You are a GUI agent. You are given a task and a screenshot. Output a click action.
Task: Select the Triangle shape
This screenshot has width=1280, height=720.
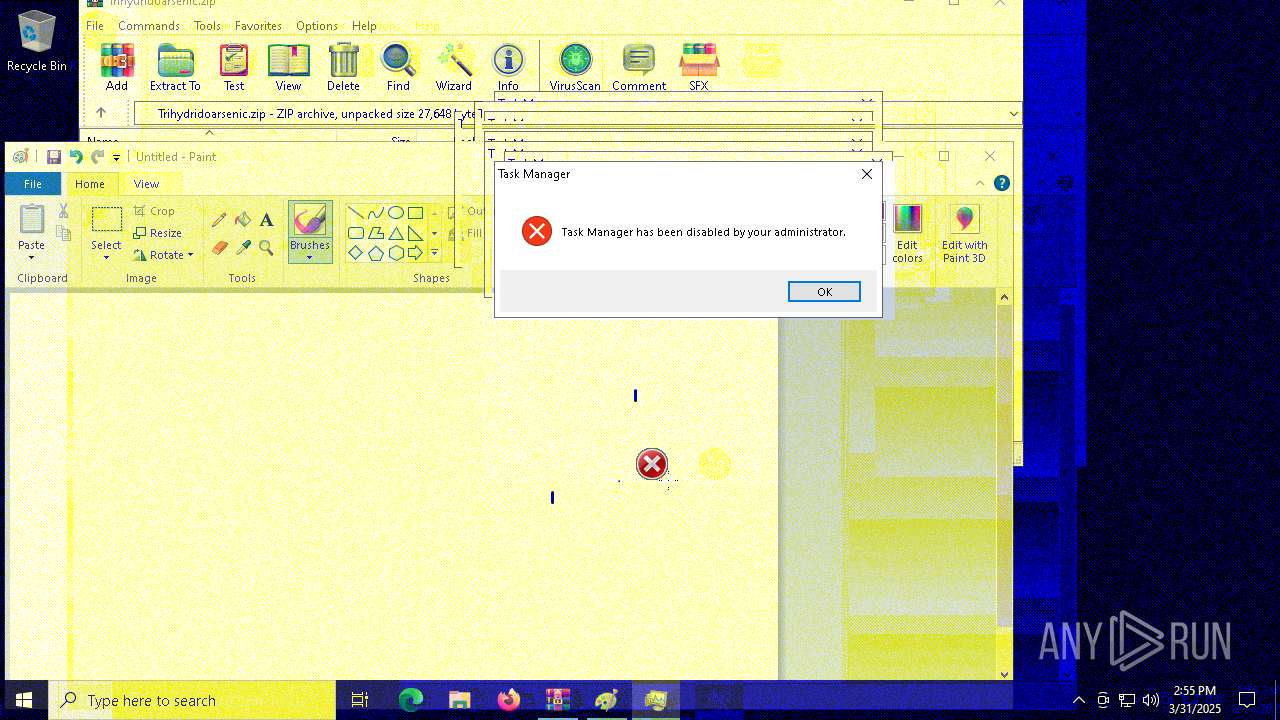[x=395, y=233]
